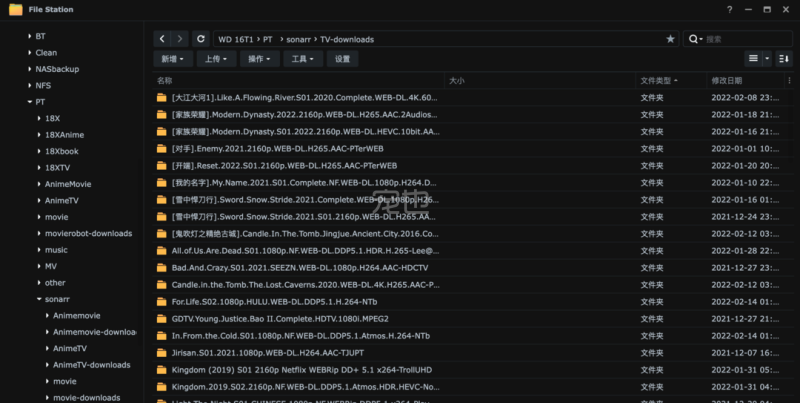This screenshot has height=403, width=800.
Task: Bookmark this folder with the star icon
Action: pyautogui.click(x=670, y=39)
